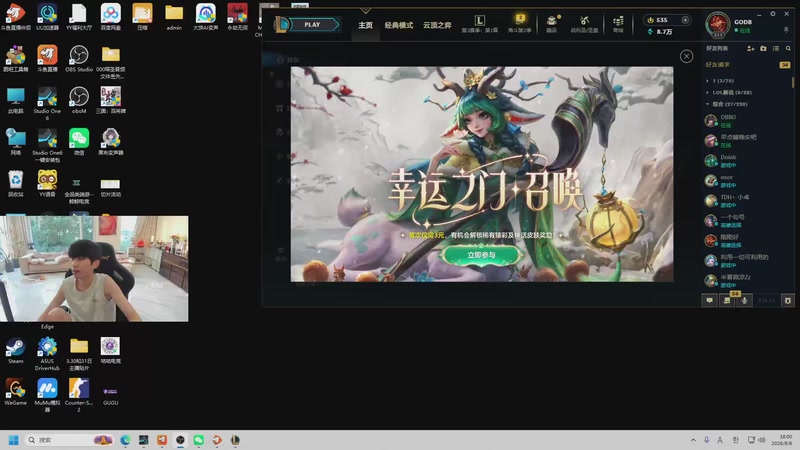This screenshot has width=800, height=450.
Task: Select friend 半夏微凉Zz in friends list
Action: 747,281
